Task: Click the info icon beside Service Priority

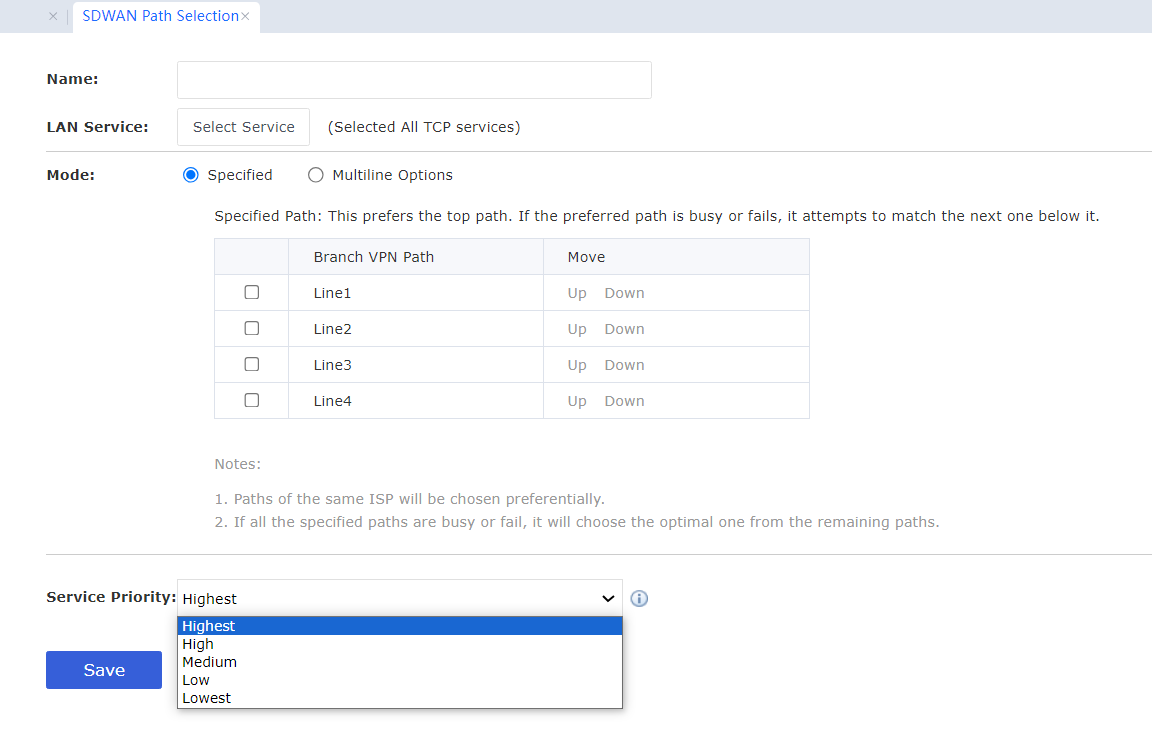Action: tap(640, 599)
